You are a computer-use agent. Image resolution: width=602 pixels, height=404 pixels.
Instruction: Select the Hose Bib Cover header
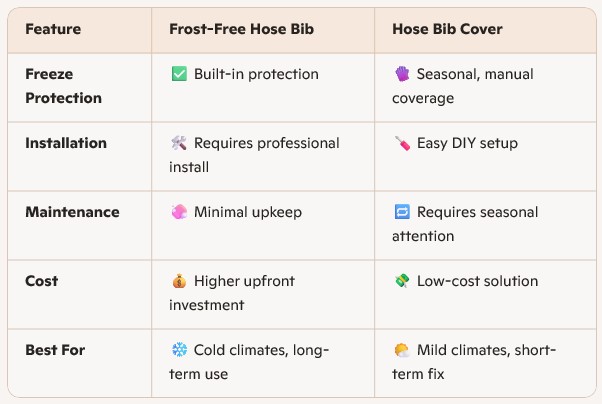[x=448, y=30]
